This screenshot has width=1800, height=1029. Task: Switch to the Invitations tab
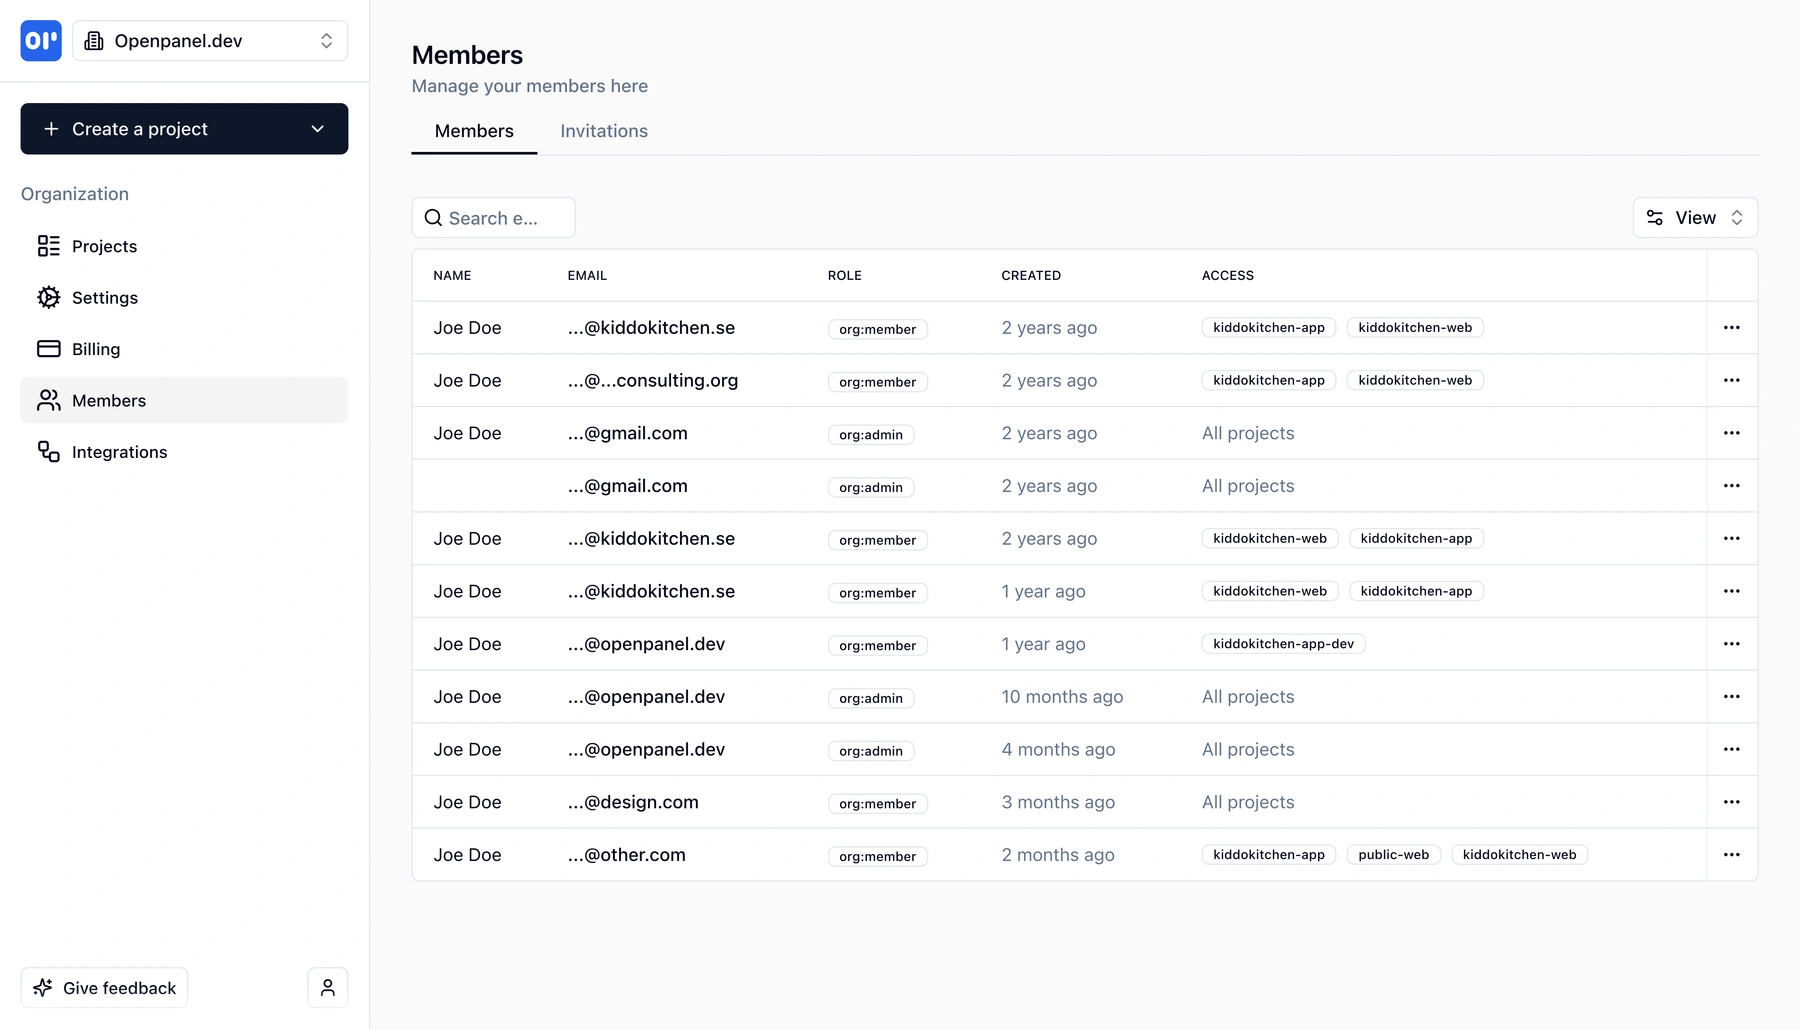pyautogui.click(x=603, y=131)
